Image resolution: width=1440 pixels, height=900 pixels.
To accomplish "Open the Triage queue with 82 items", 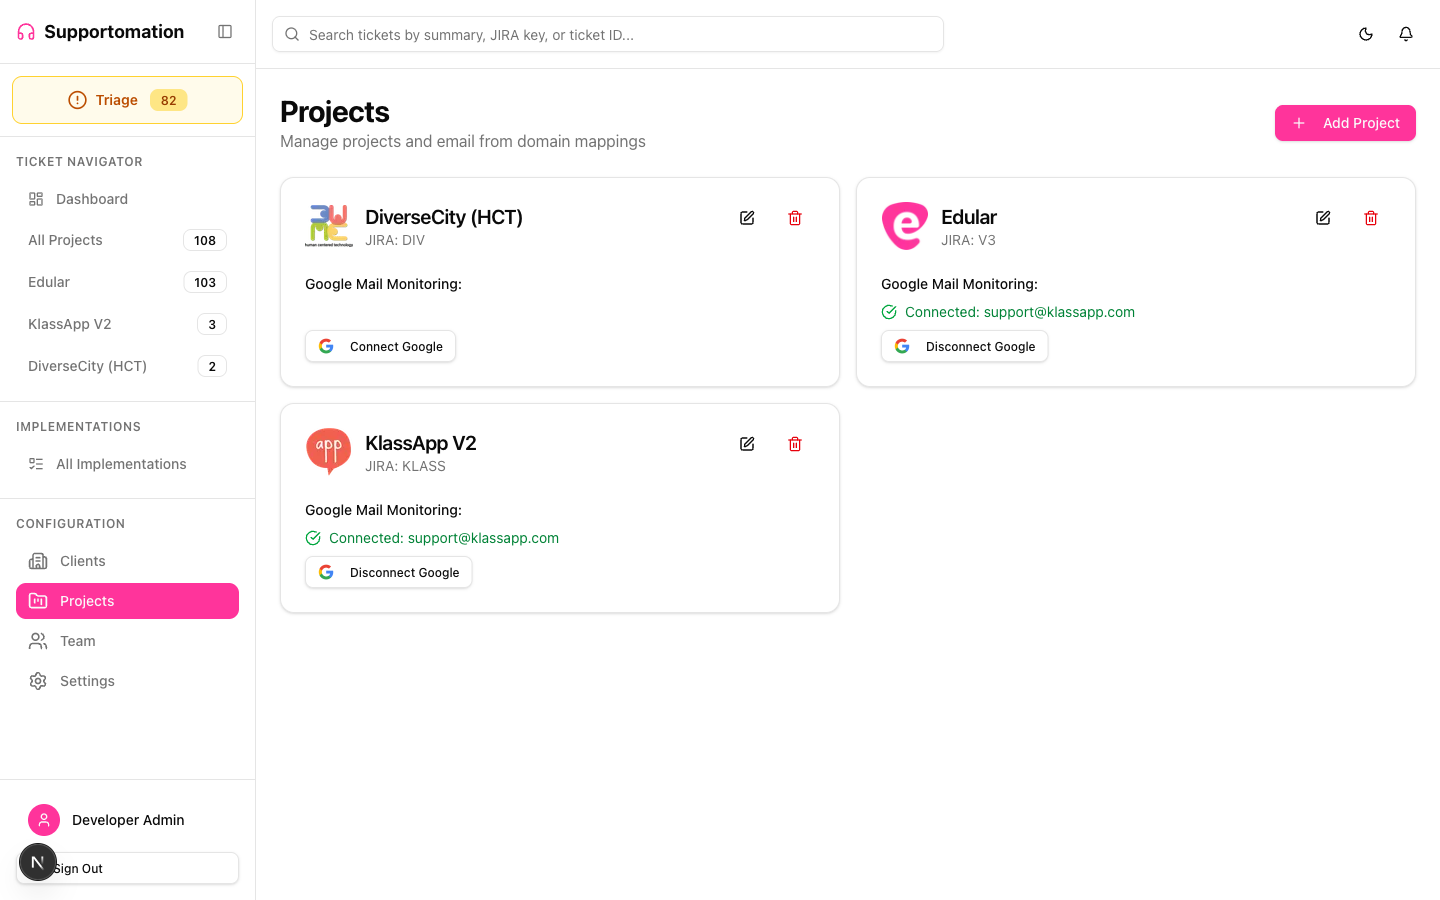I will point(127,100).
